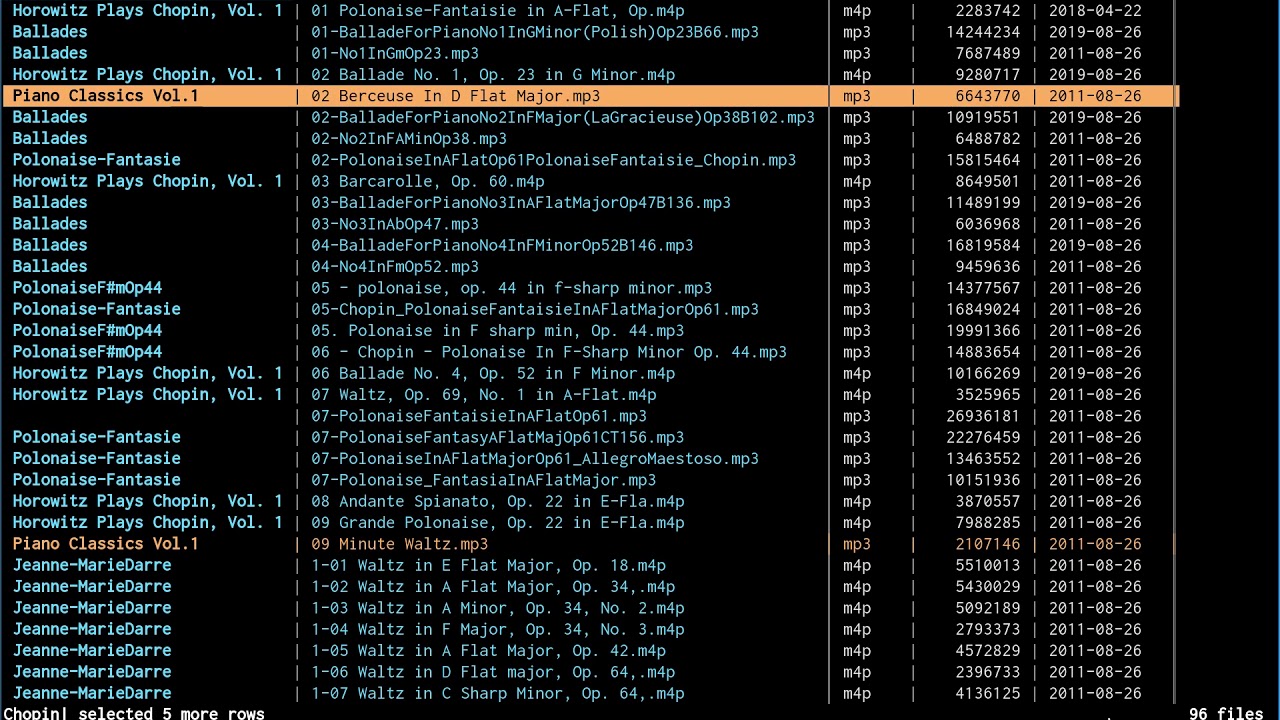Select 05 - polonaise, op. 44 in f-sharp minor.mp3

tap(512, 288)
